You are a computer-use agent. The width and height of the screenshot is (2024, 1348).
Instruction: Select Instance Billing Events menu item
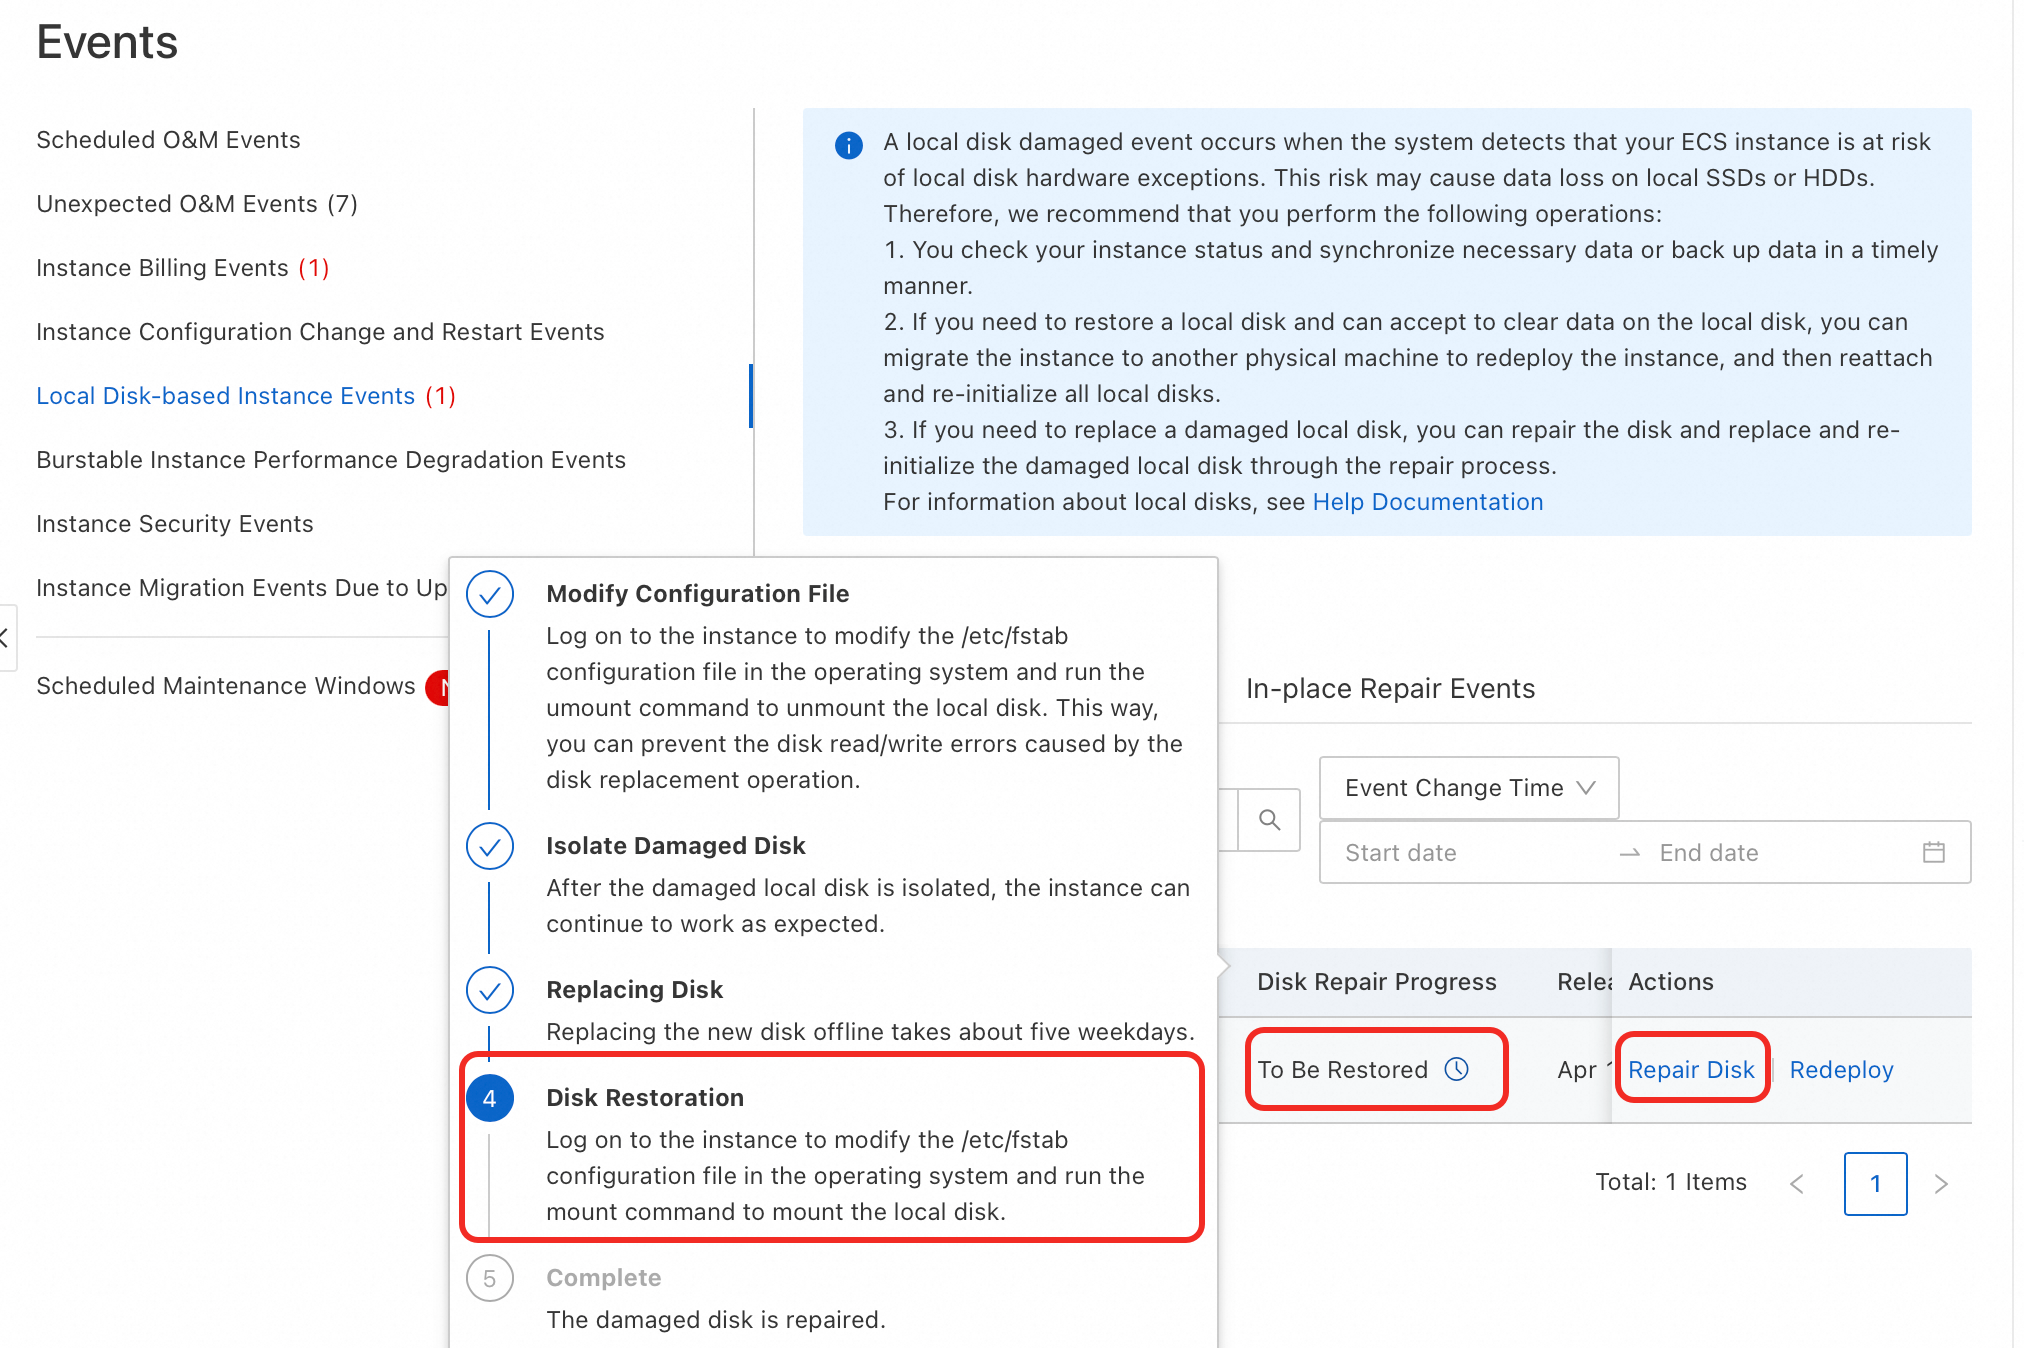coord(182,268)
